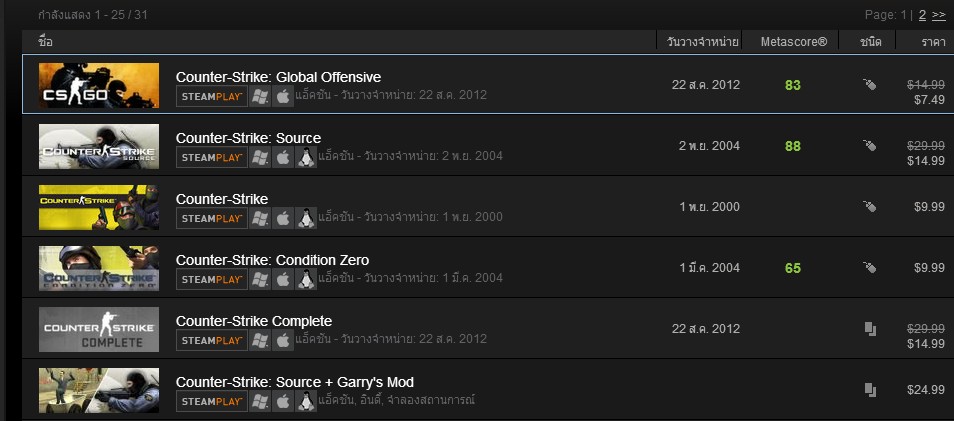Click the Counter-Strike Complete thumbnail
Screen dimensions: 954x421
click(x=99, y=330)
